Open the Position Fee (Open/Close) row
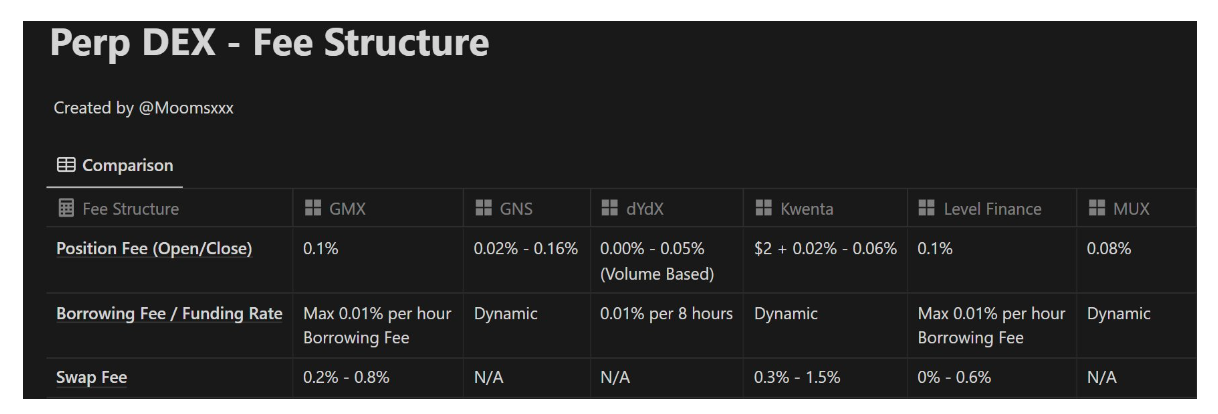 153,249
